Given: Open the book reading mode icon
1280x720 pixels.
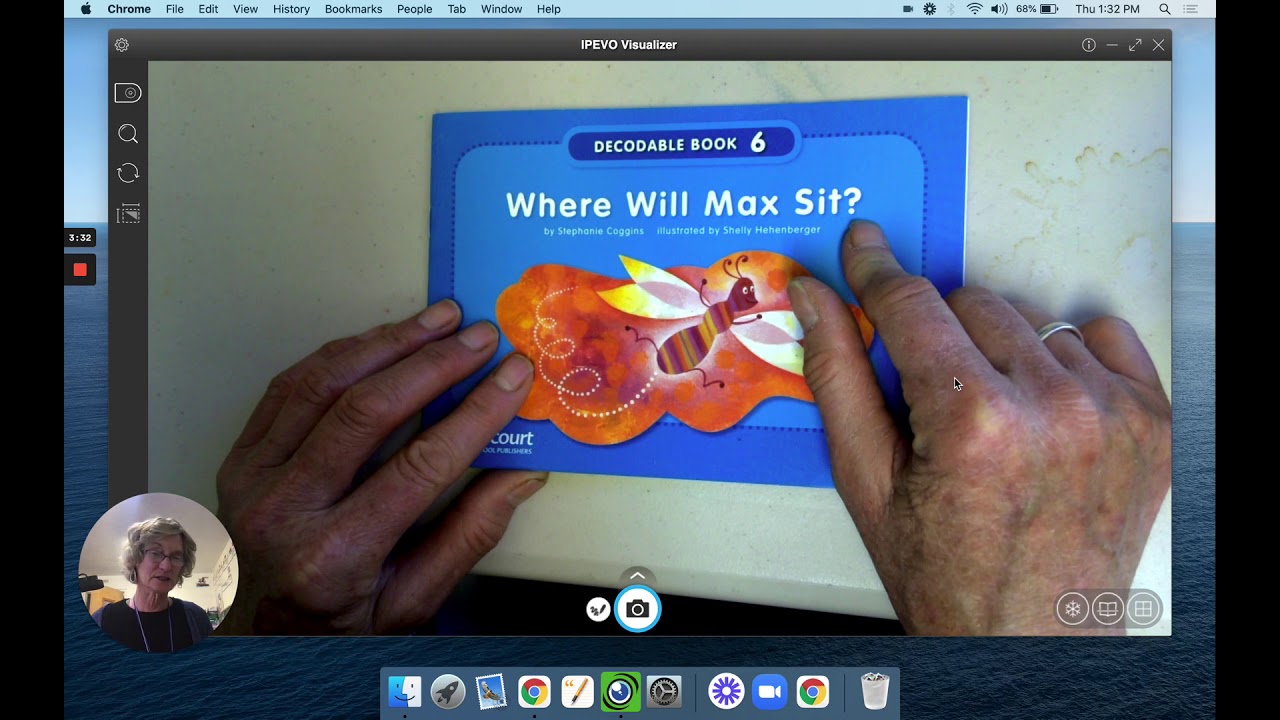Looking at the screenshot, I should pos(1108,608).
